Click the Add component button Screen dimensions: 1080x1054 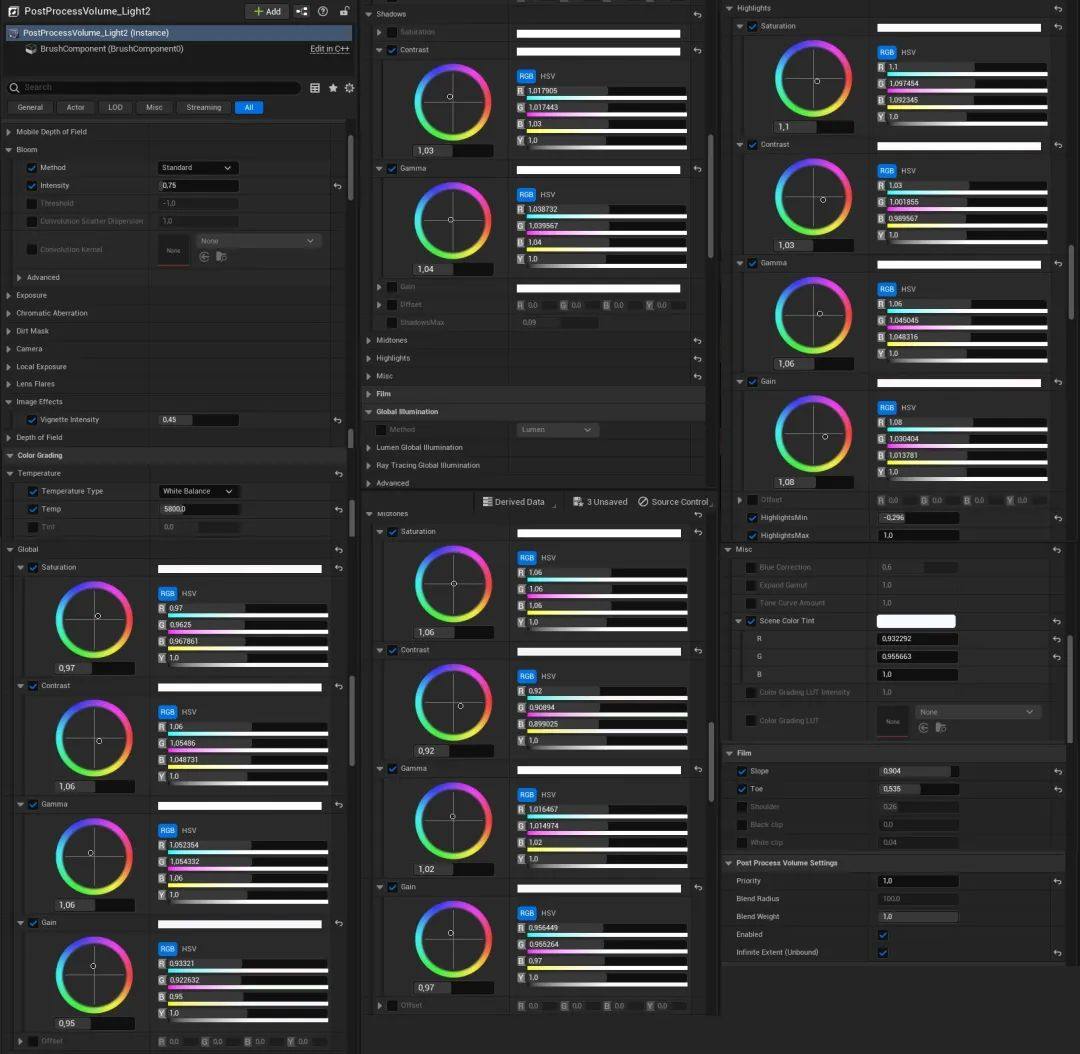coord(267,12)
